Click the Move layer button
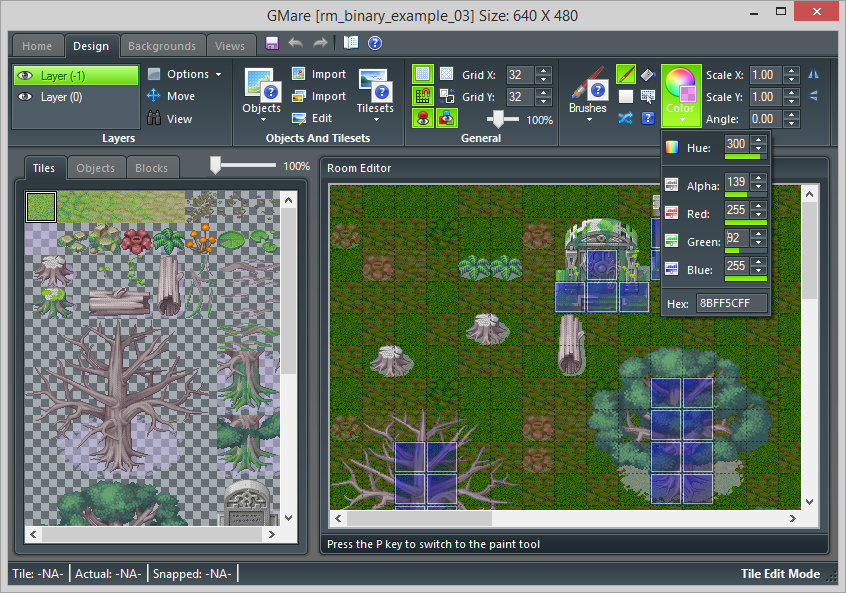Viewport: 846px width, 593px height. pos(170,96)
